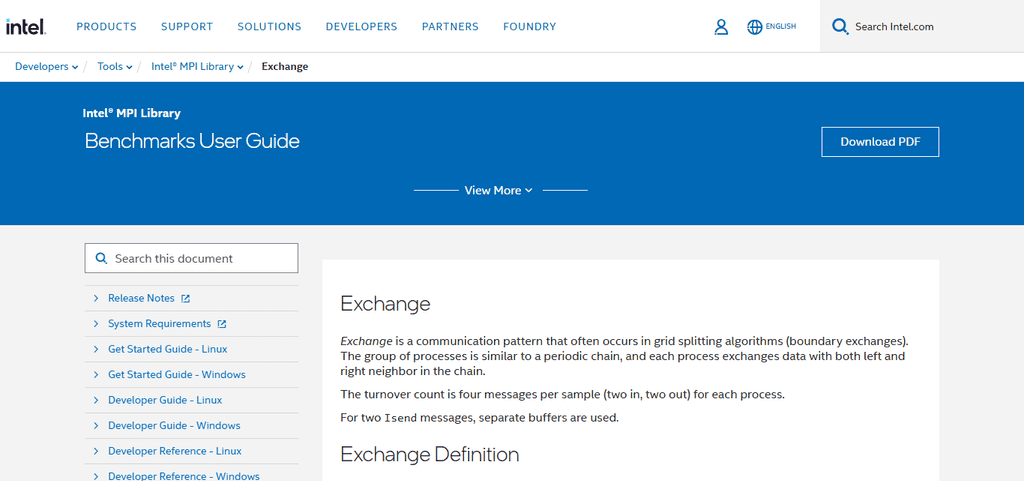Open Developer Reference - Linux link
1024x481 pixels.
click(x=175, y=451)
